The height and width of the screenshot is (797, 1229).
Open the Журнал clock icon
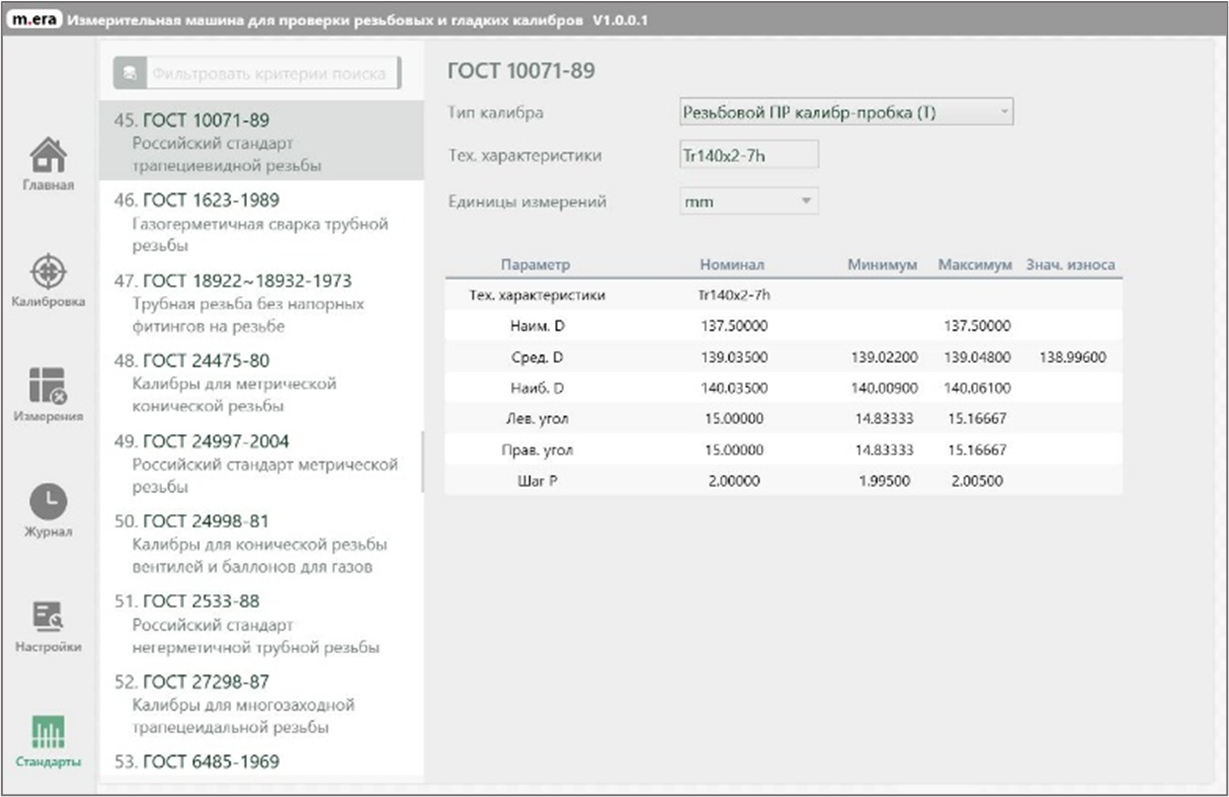pyautogui.click(x=49, y=501)
